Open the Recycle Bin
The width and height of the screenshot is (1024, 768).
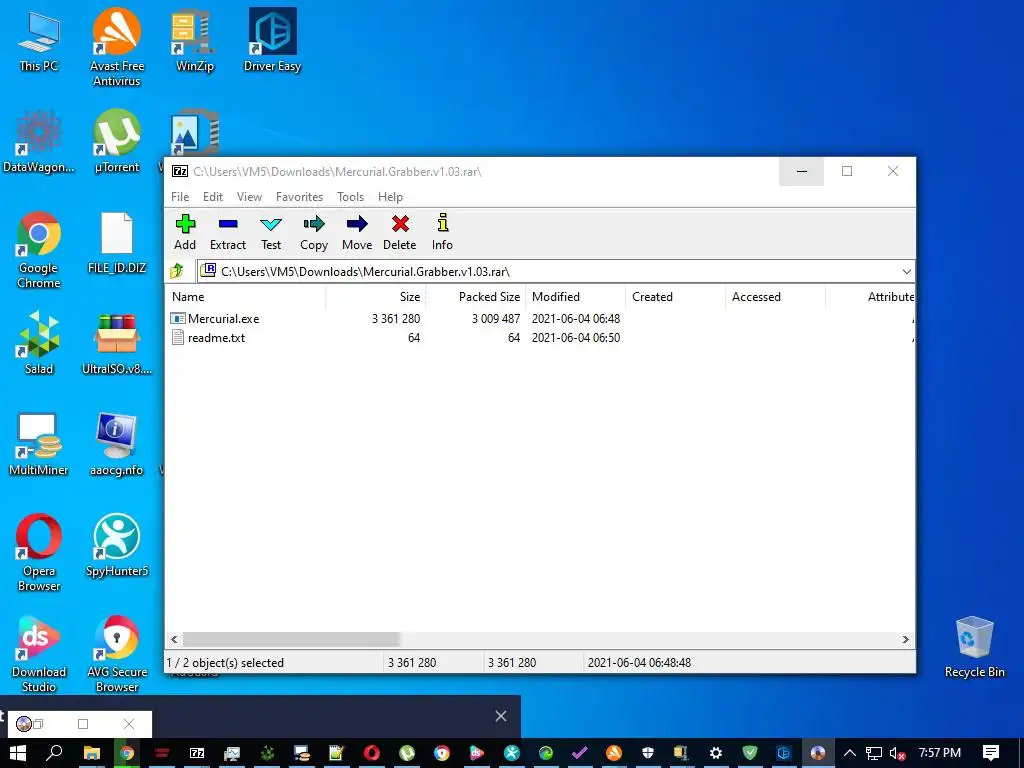[974, 647]
